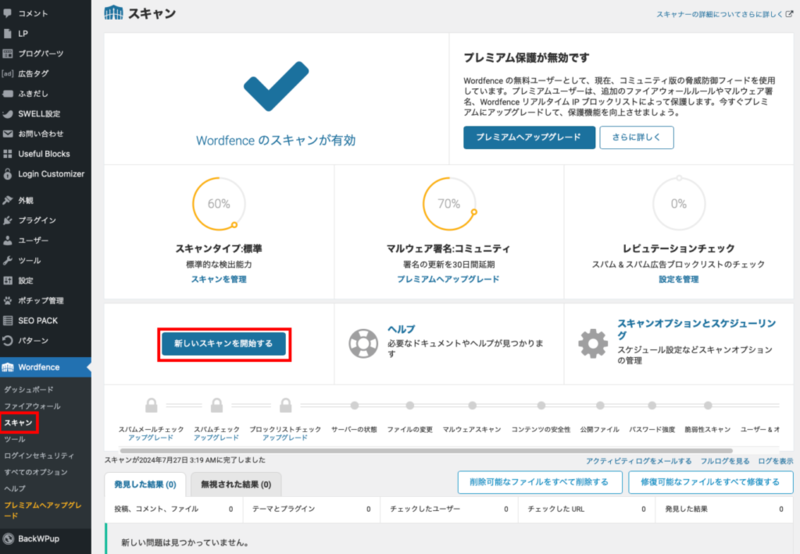
Task: Open the ツール entry under Wordfence submenu
Action: 15,439
